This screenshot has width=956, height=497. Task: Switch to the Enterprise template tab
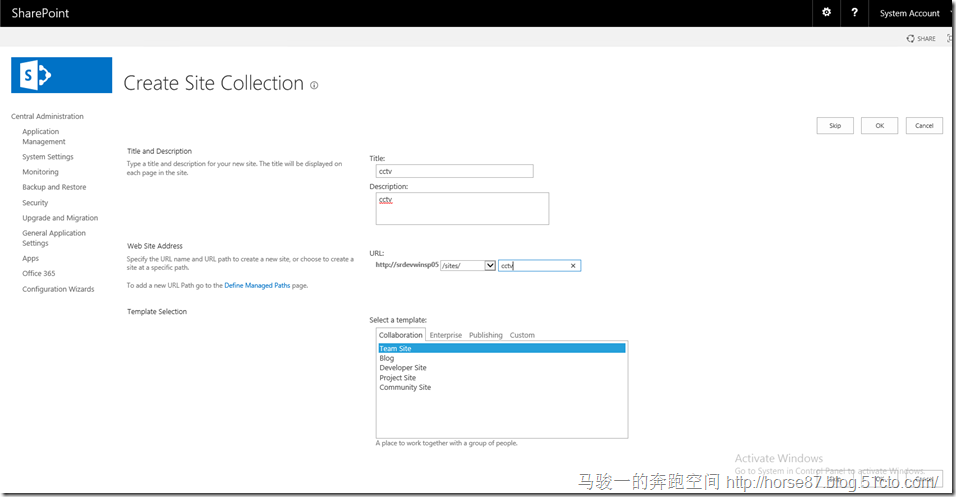446,335
